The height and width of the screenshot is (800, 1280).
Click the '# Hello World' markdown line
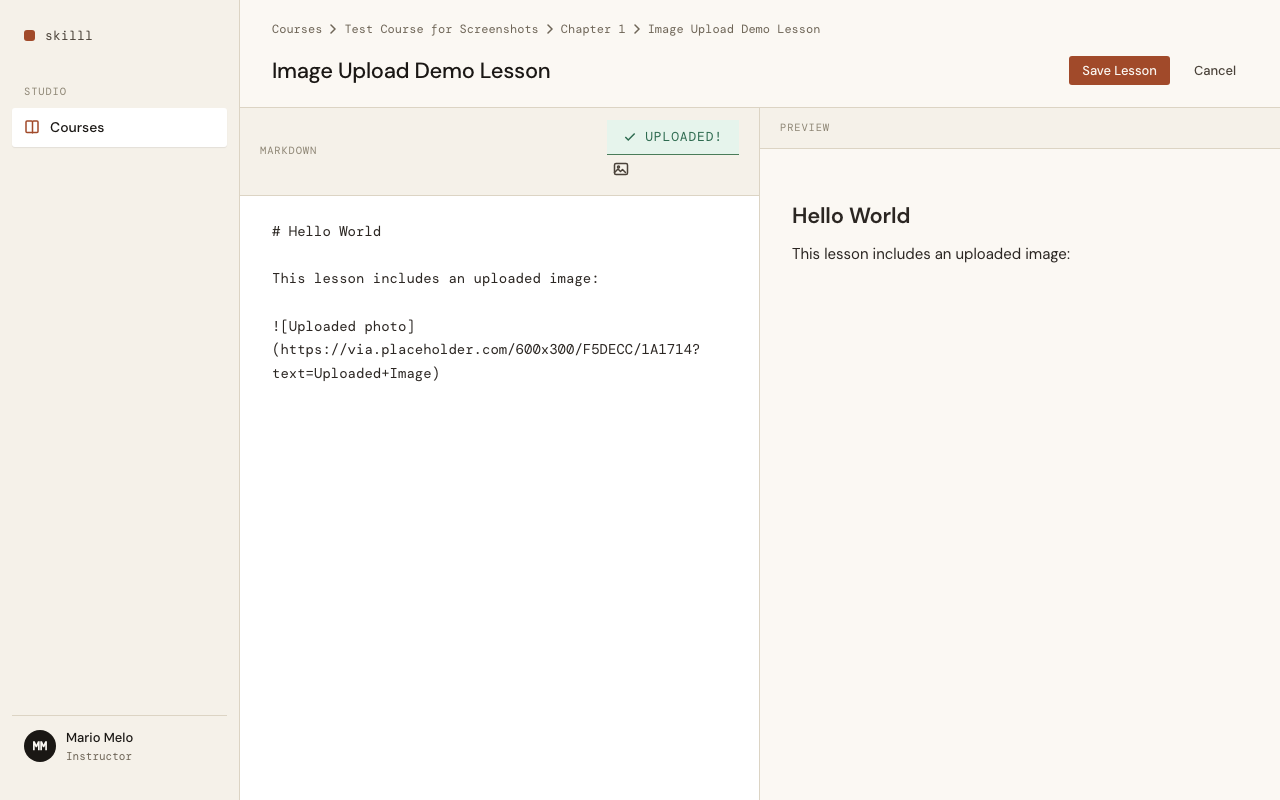tap(326, 231)
